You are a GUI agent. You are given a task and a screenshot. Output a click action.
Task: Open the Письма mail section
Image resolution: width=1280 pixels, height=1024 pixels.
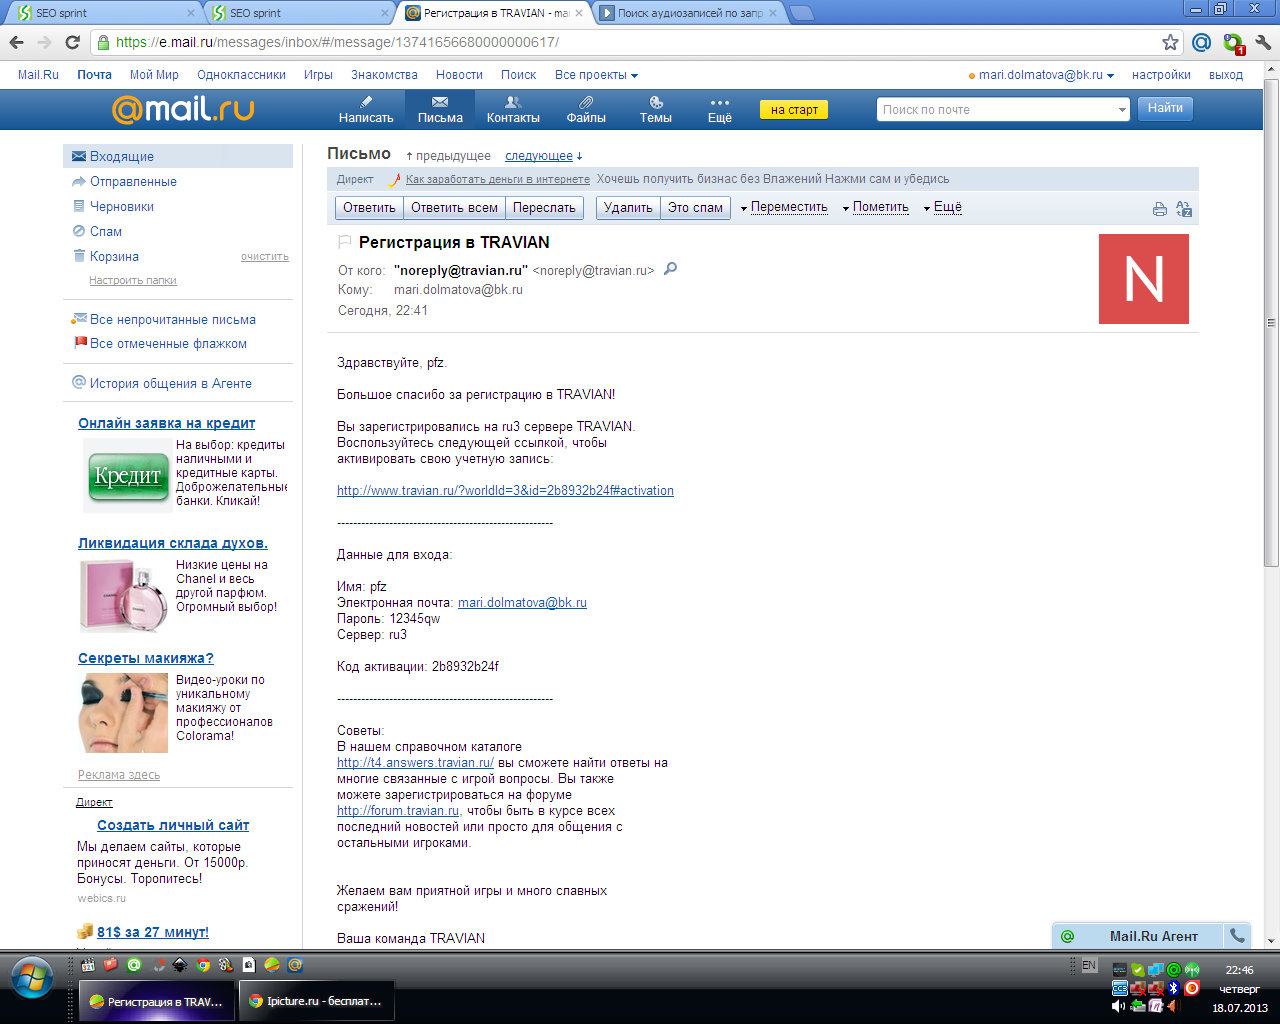point(440,109)
